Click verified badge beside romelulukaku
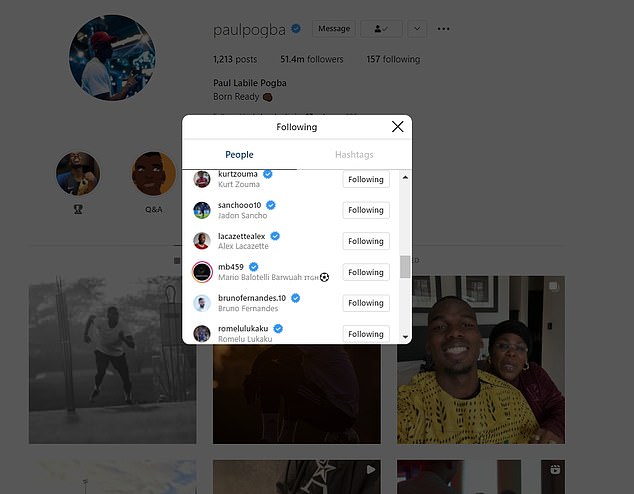 point(278,329)
